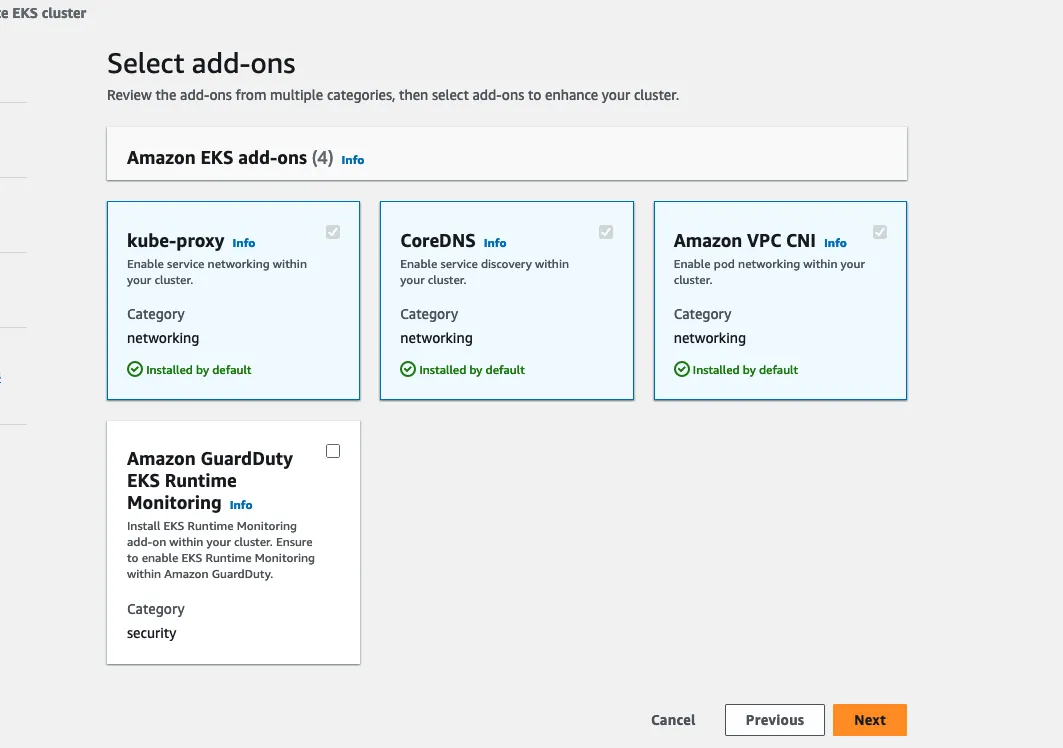Click the Next button
Screen dimensions: 1063x748
[x=870, y=720]
